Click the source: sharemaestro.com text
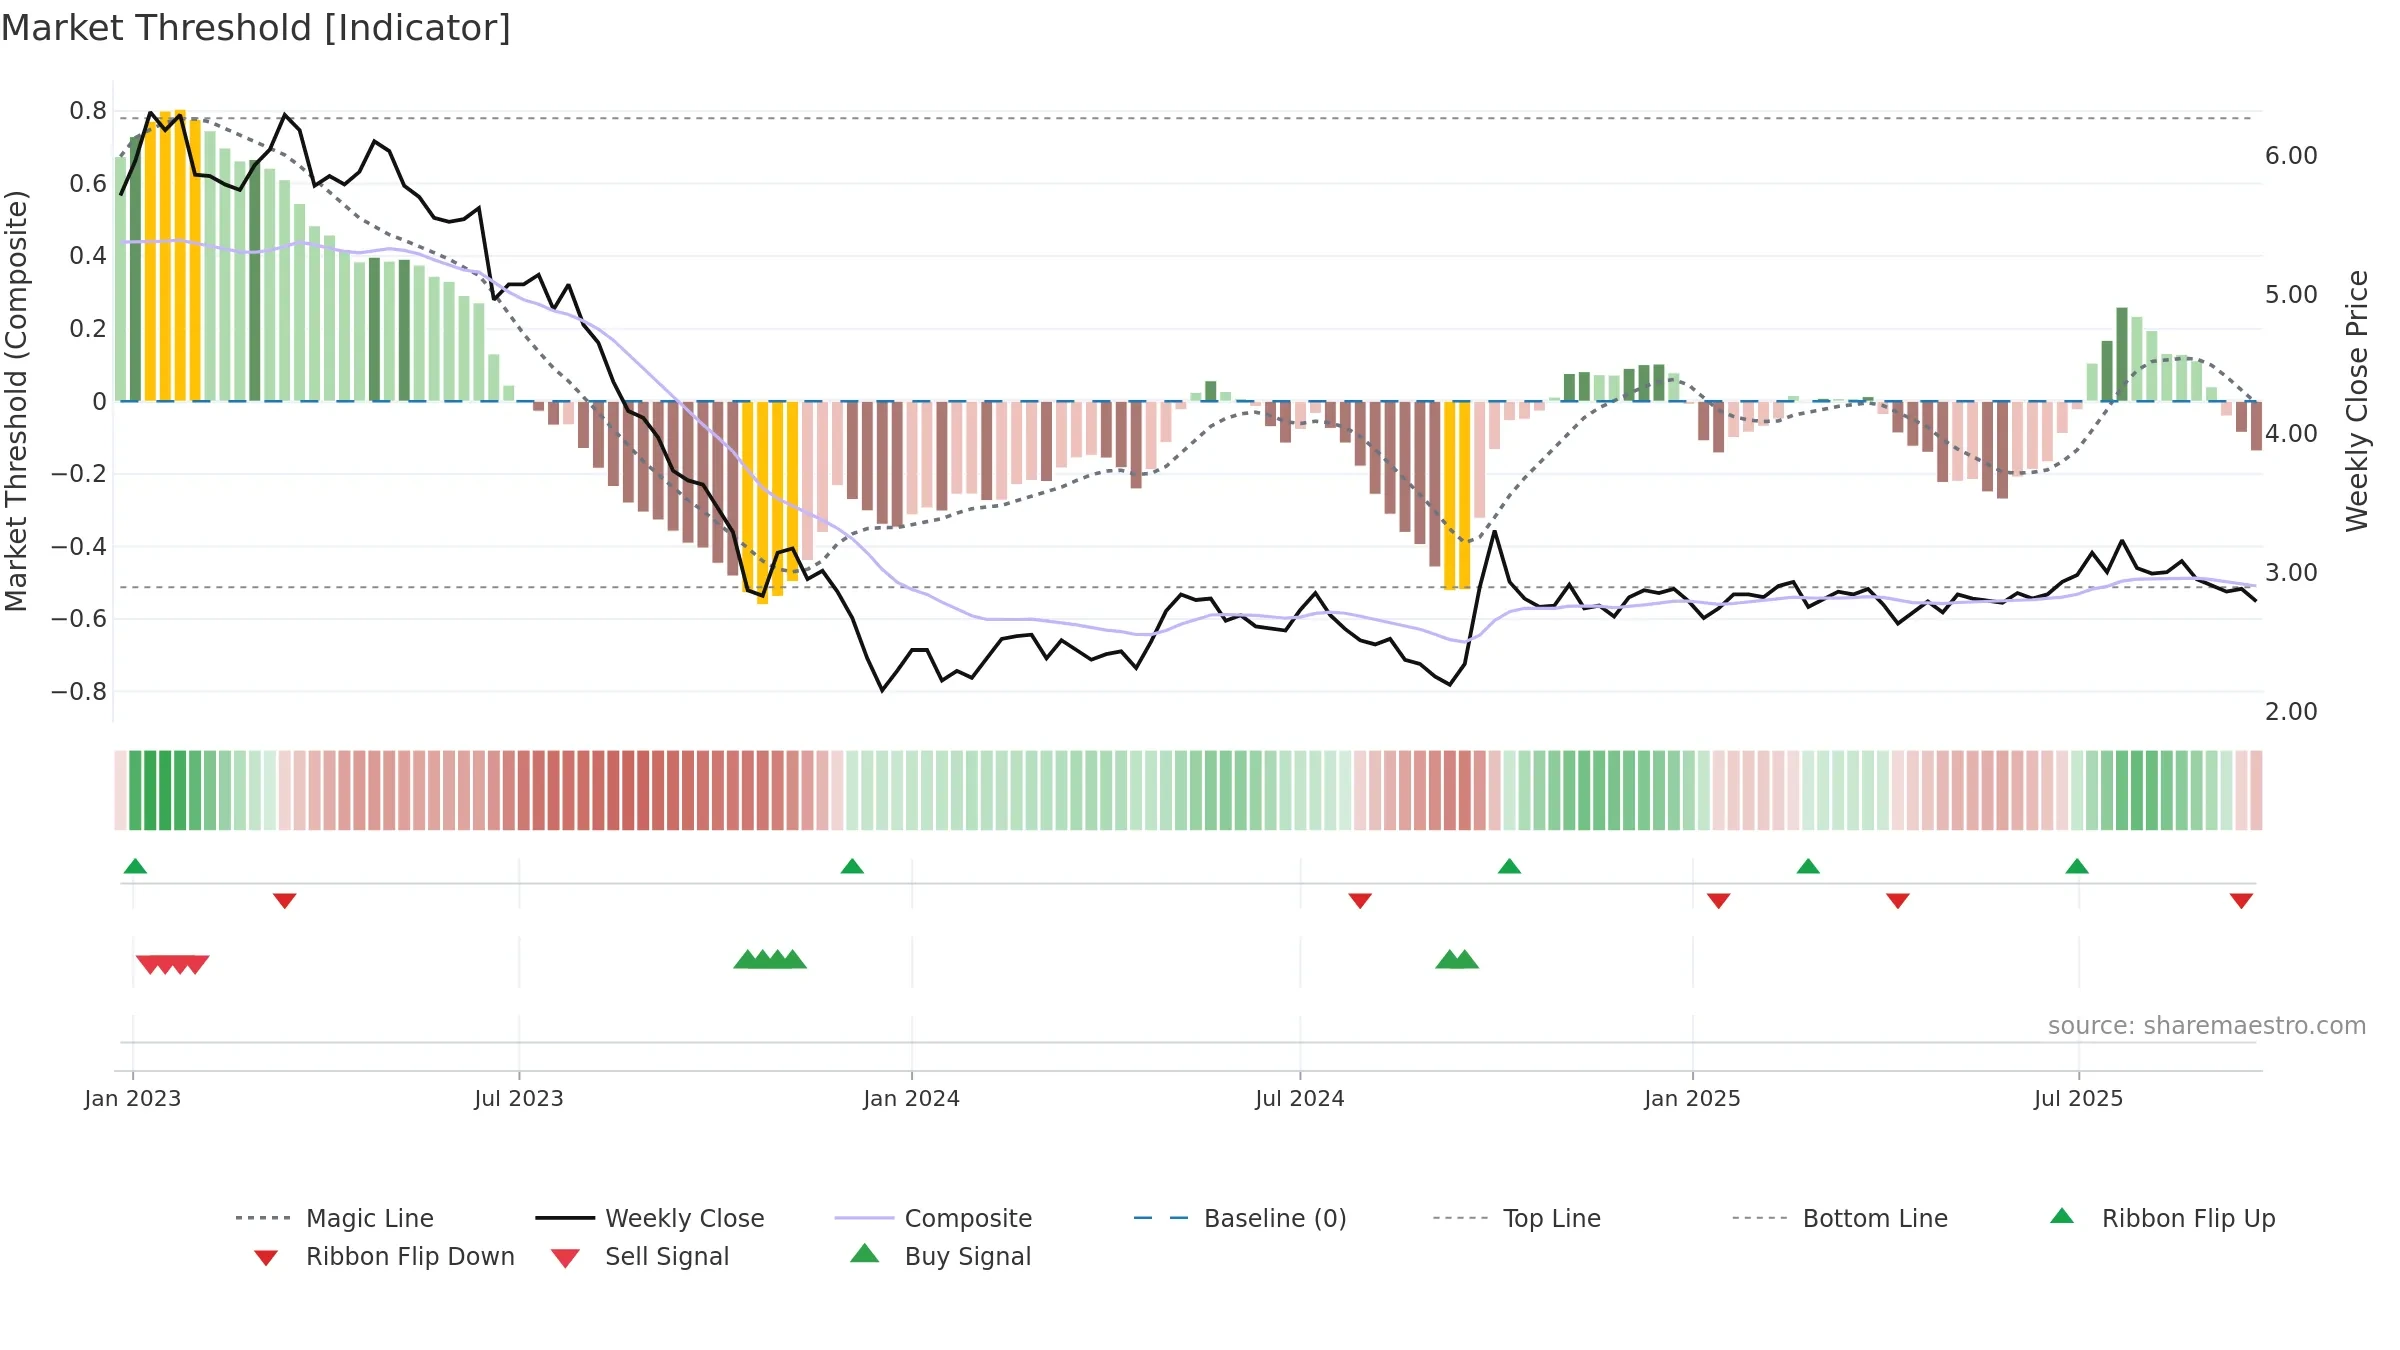 pyautogui.click(x=2207, y=1026)
